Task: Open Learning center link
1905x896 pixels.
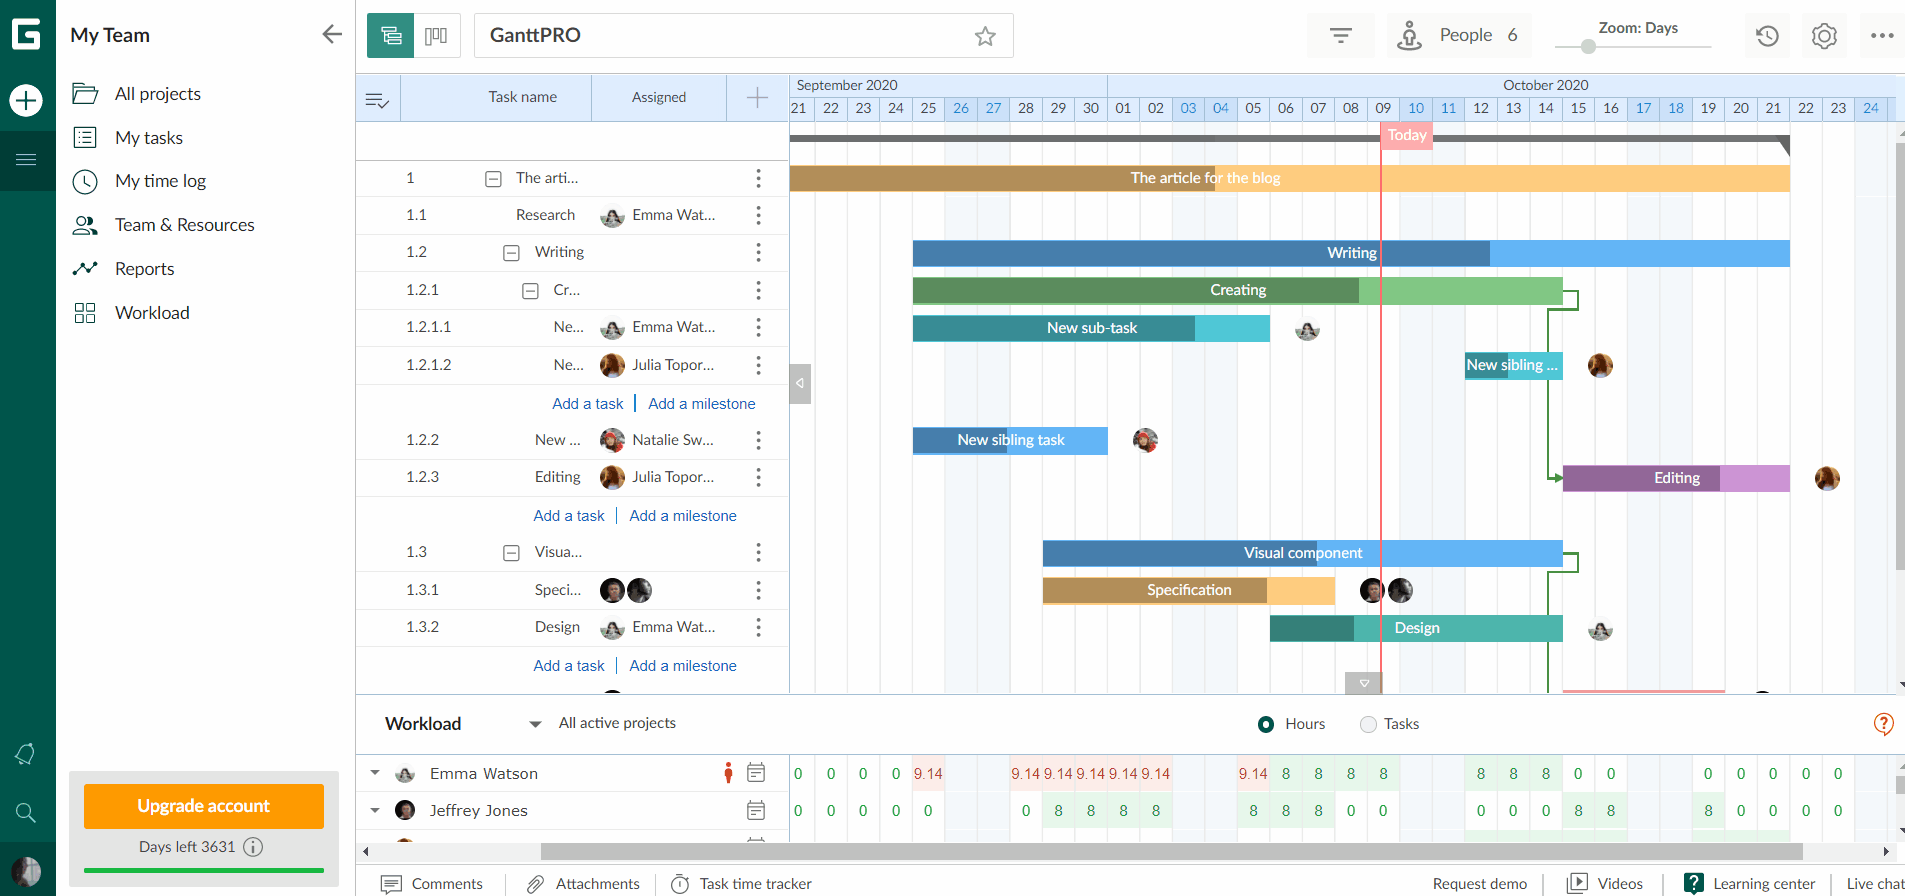Action: click(x=1750, y=884)
